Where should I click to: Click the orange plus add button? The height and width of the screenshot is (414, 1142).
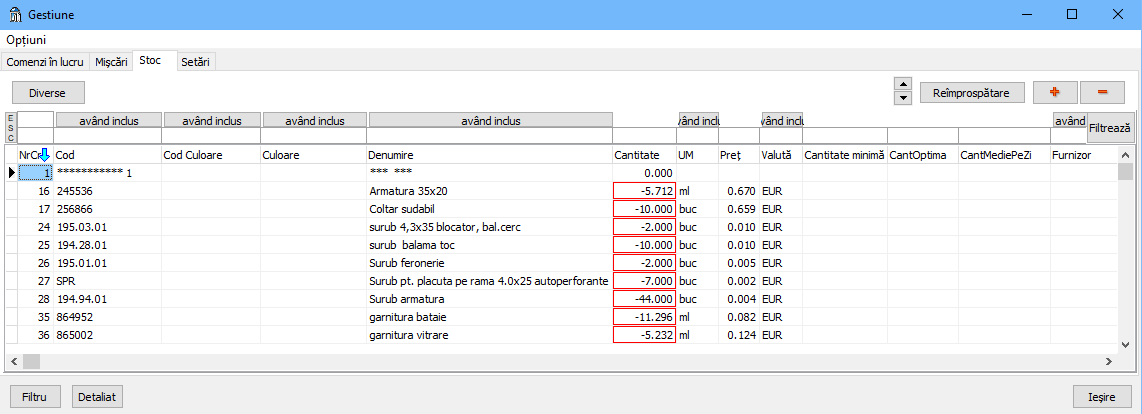click(x=1054, y=92)
